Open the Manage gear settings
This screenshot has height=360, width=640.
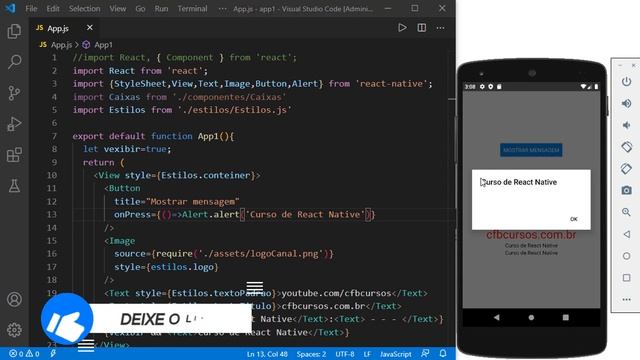coord(14,330)
